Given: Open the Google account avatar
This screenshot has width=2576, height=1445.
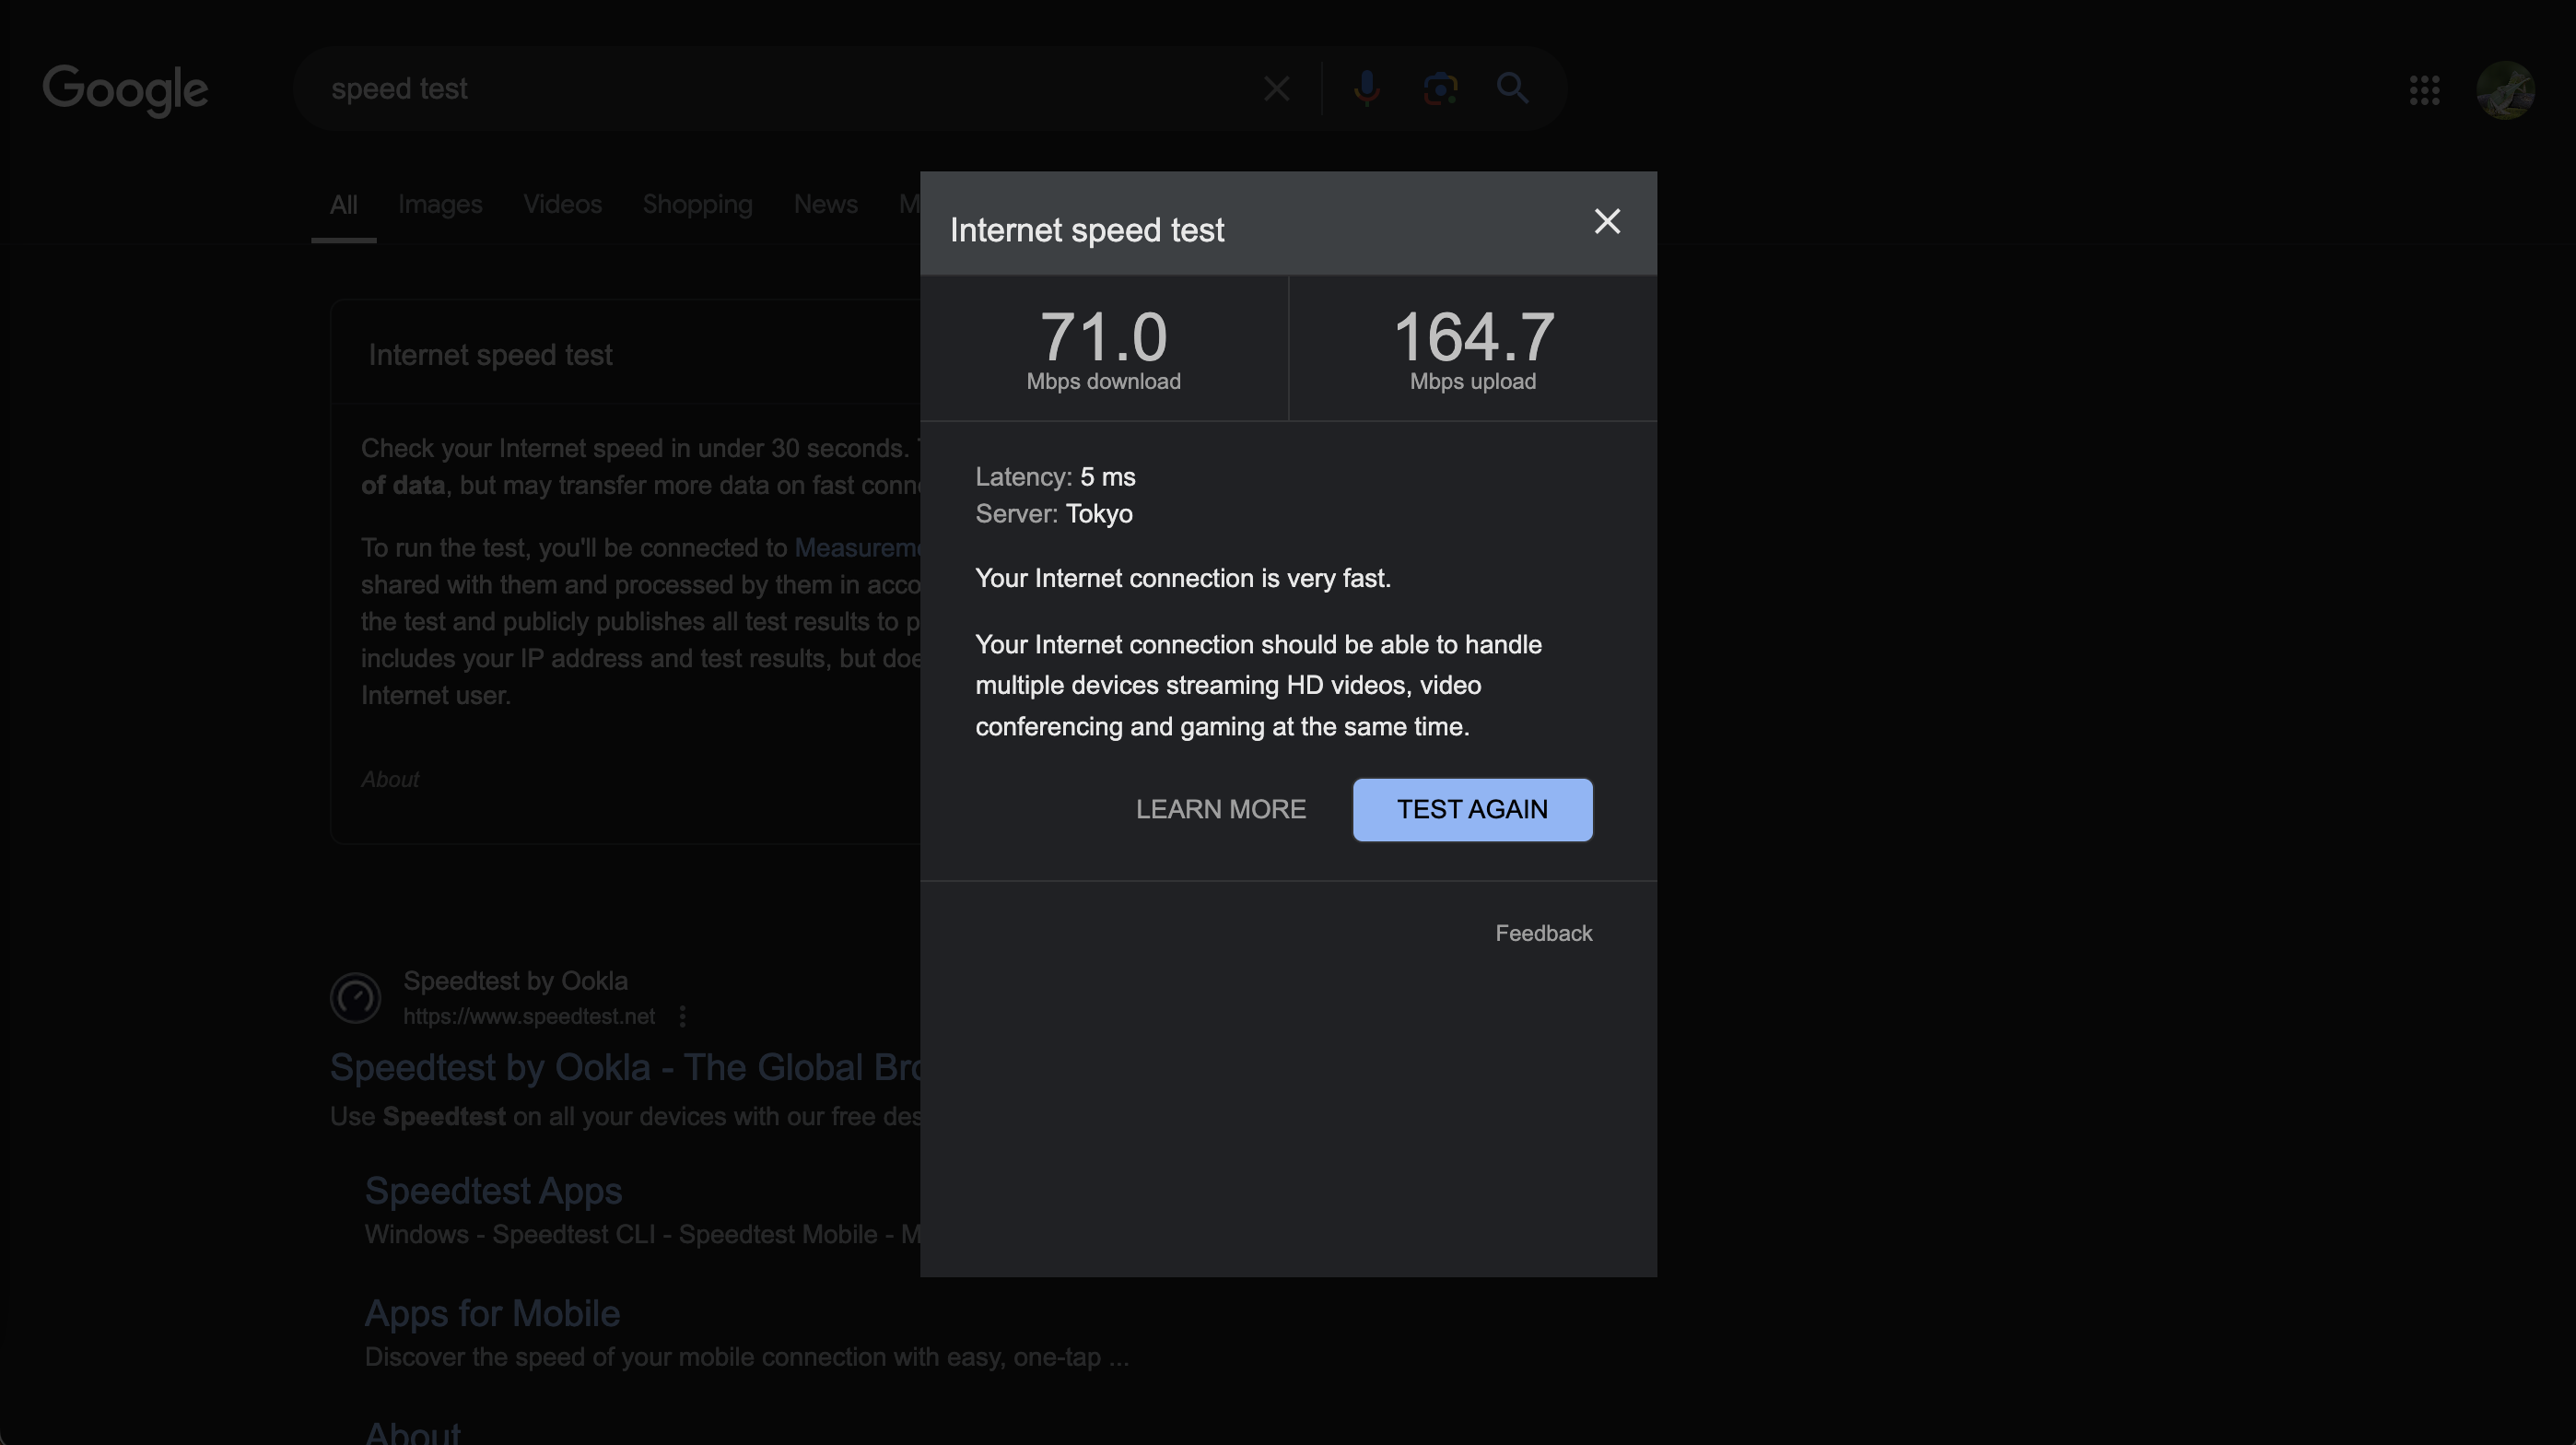Looking at the screenshot, I should tap(2505, 90).
